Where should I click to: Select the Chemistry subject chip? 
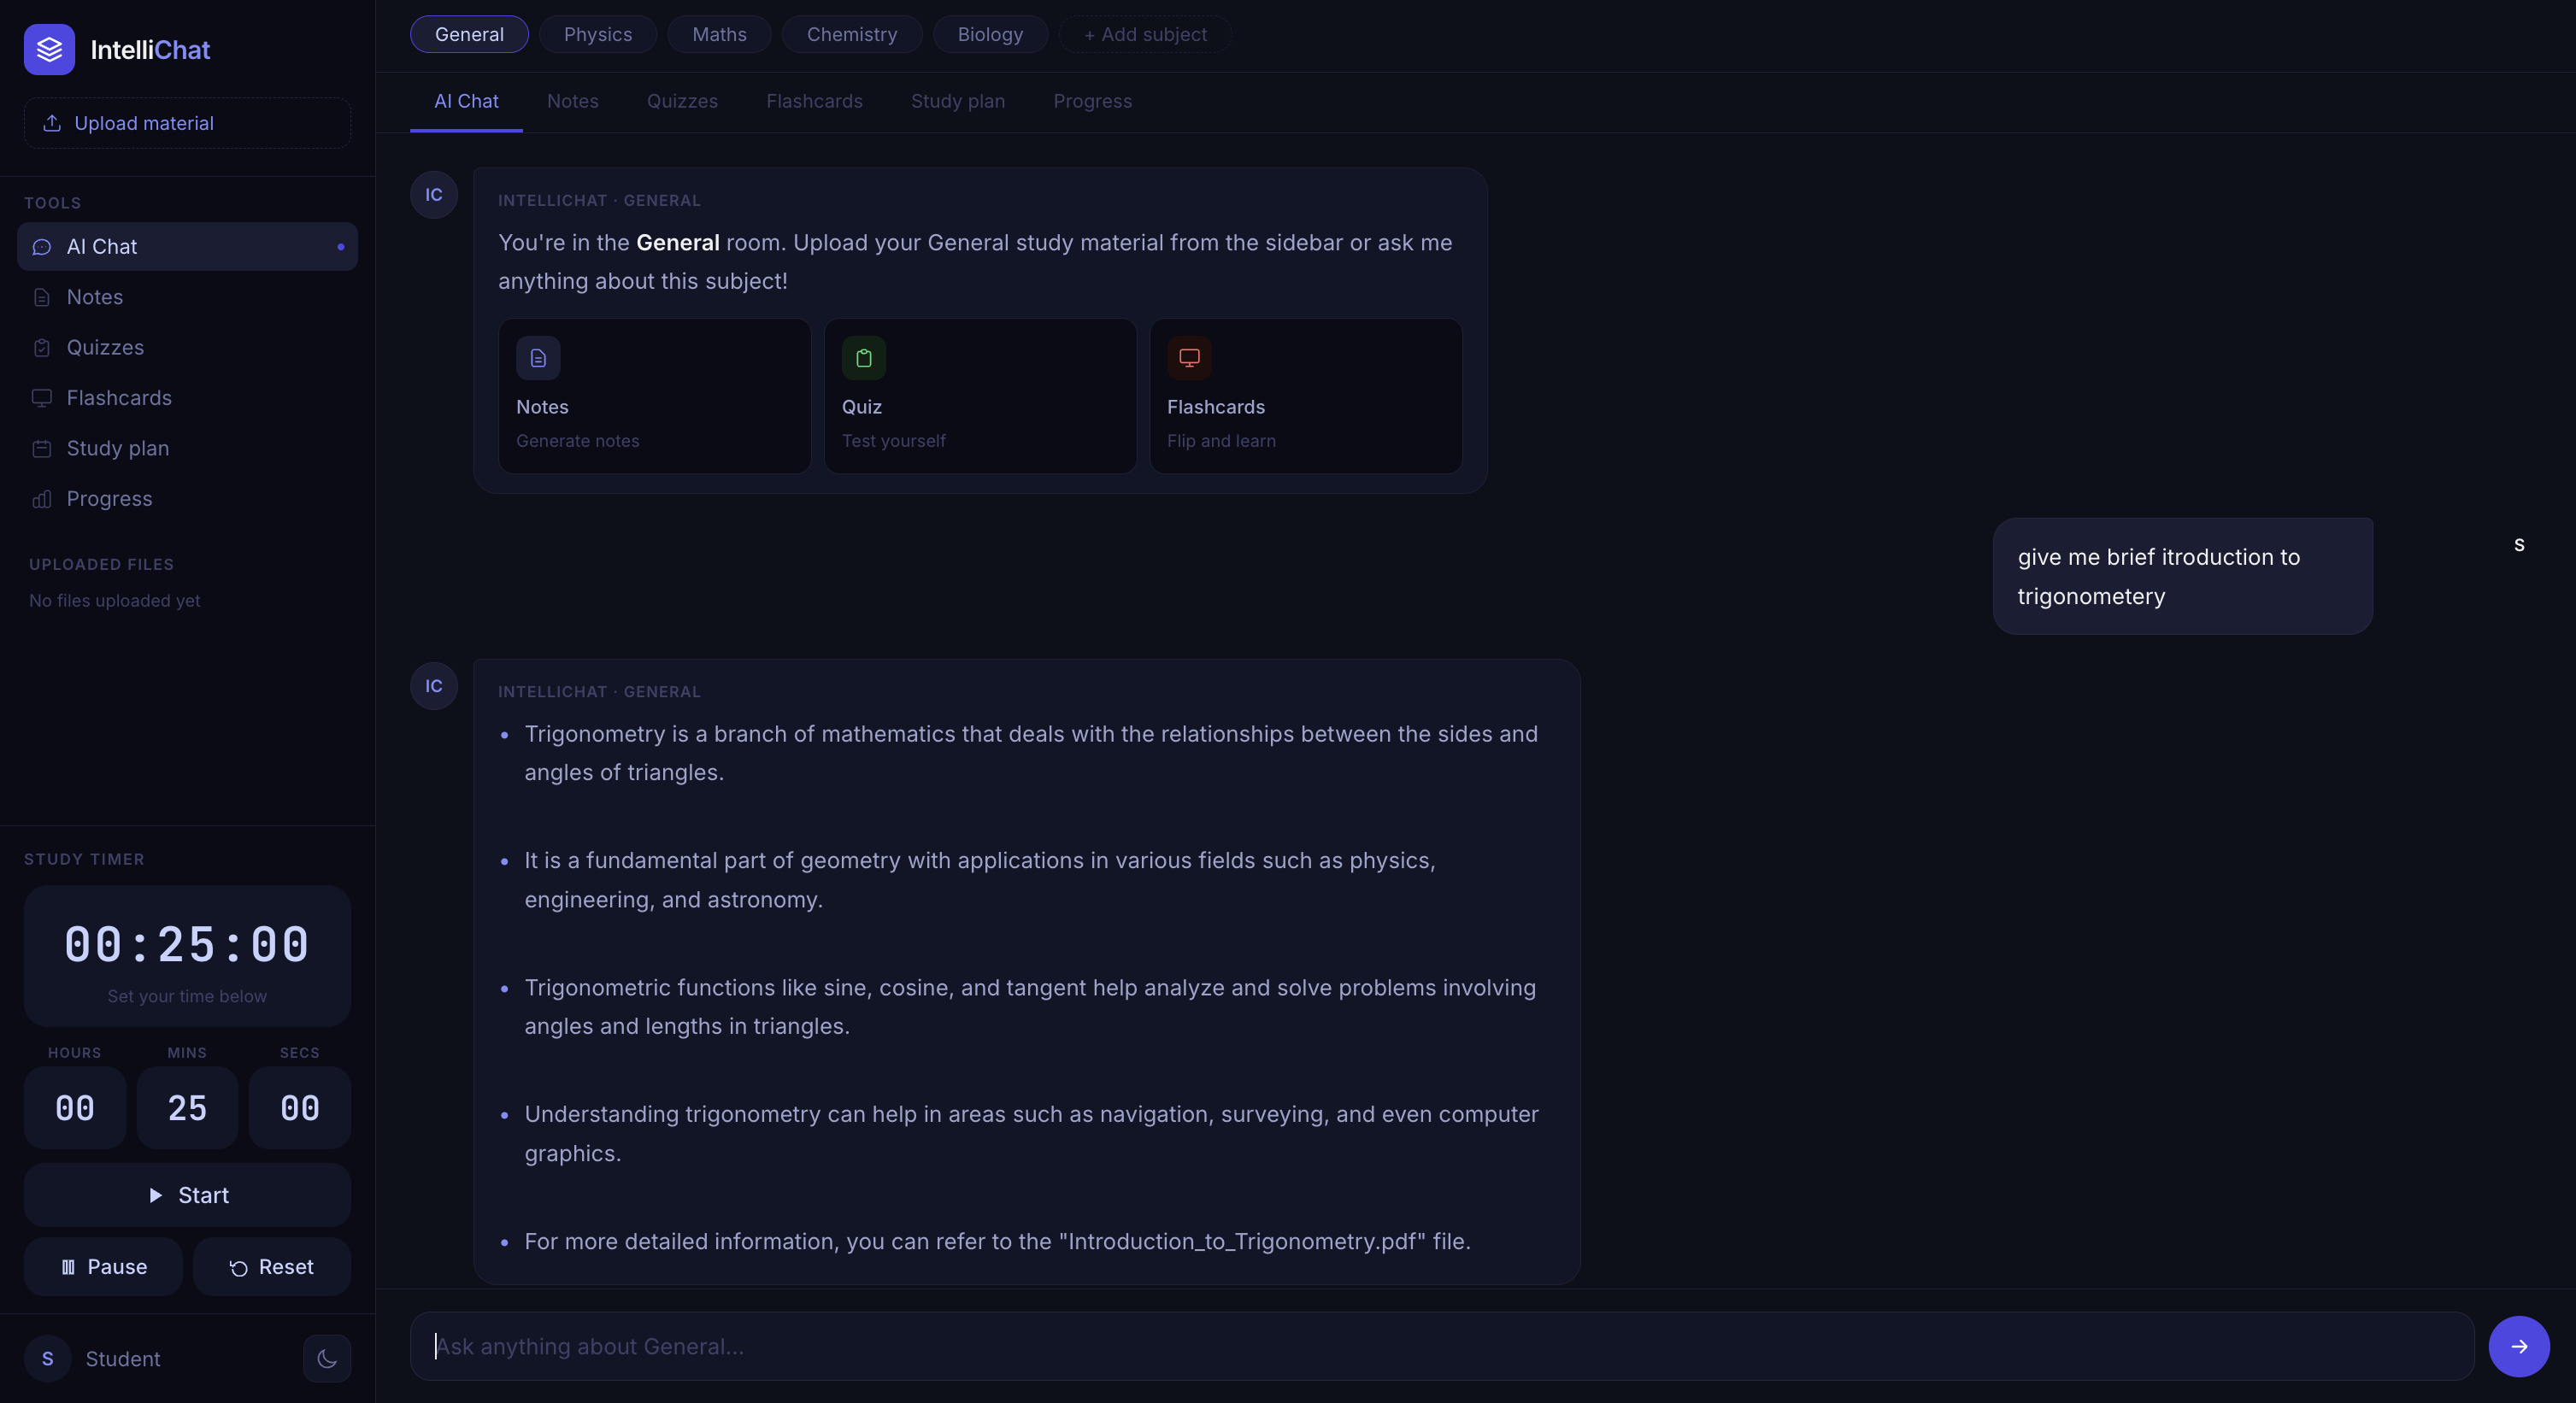[851, 35]
